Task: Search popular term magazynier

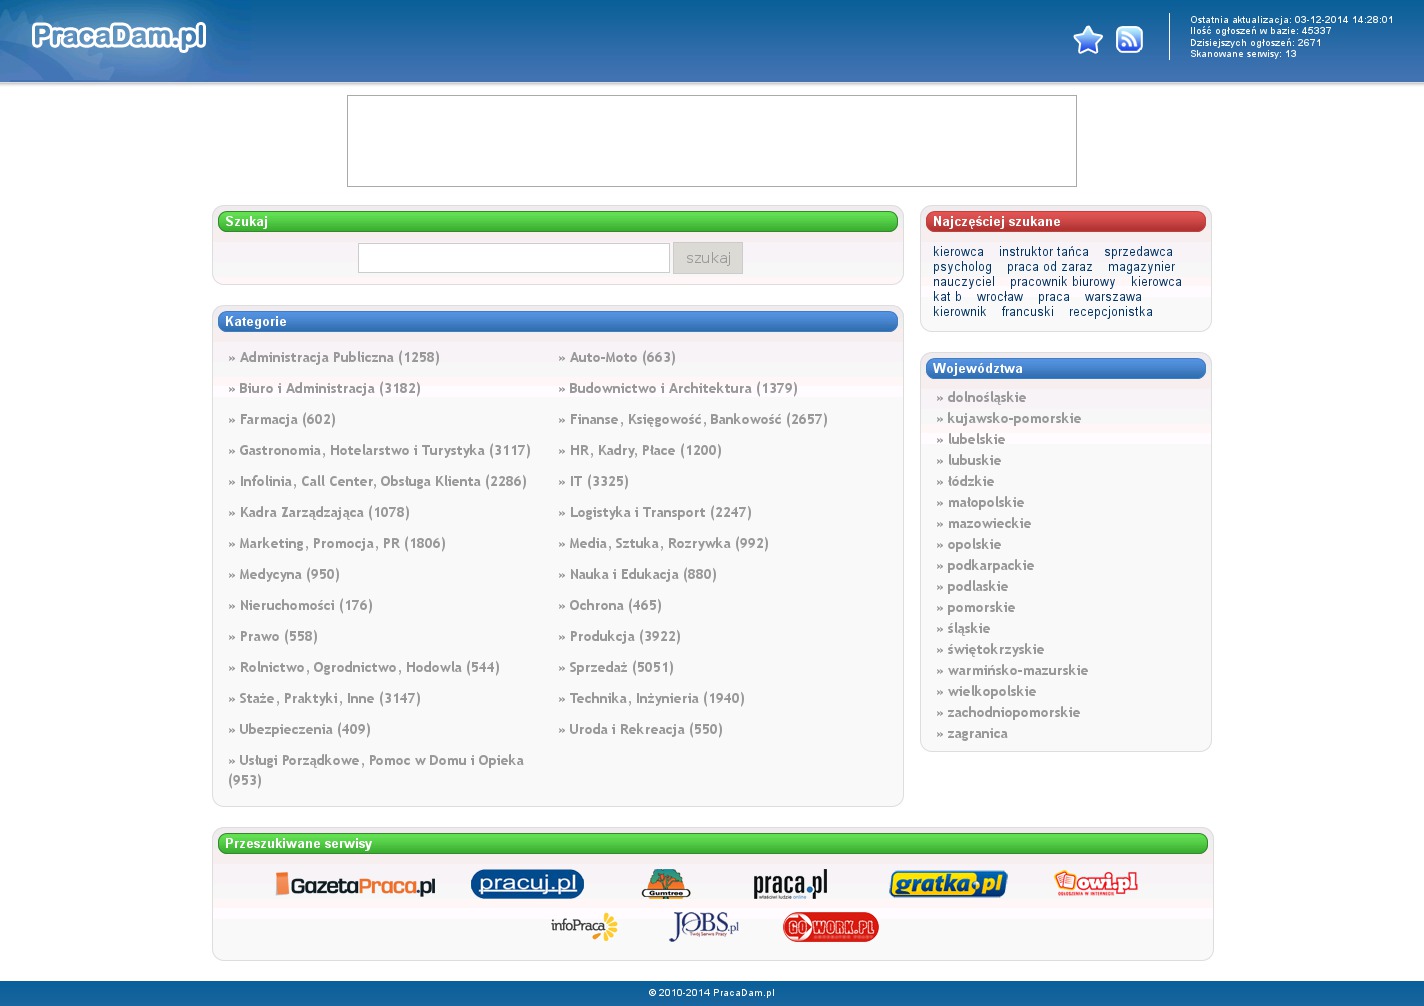Action: tap(1142, 267)
